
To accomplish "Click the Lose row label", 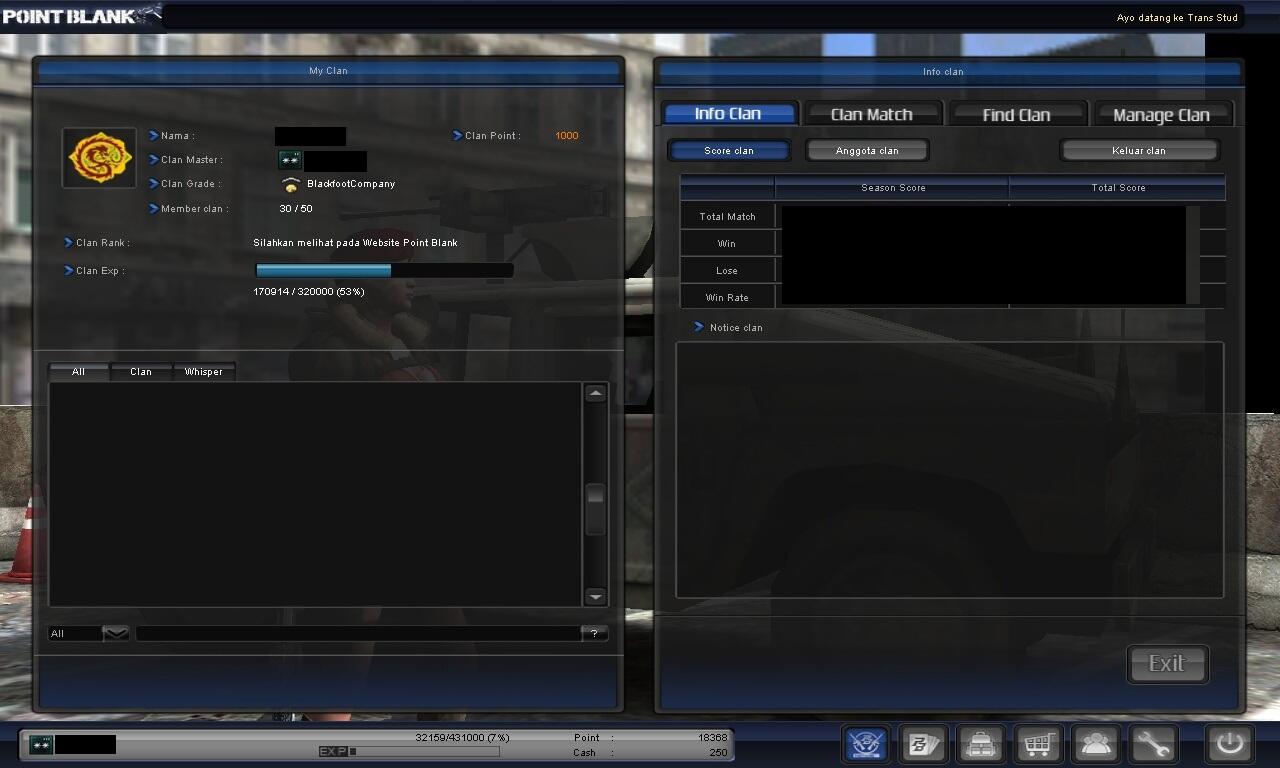I will pyautogui.click(x=727, y=270).
